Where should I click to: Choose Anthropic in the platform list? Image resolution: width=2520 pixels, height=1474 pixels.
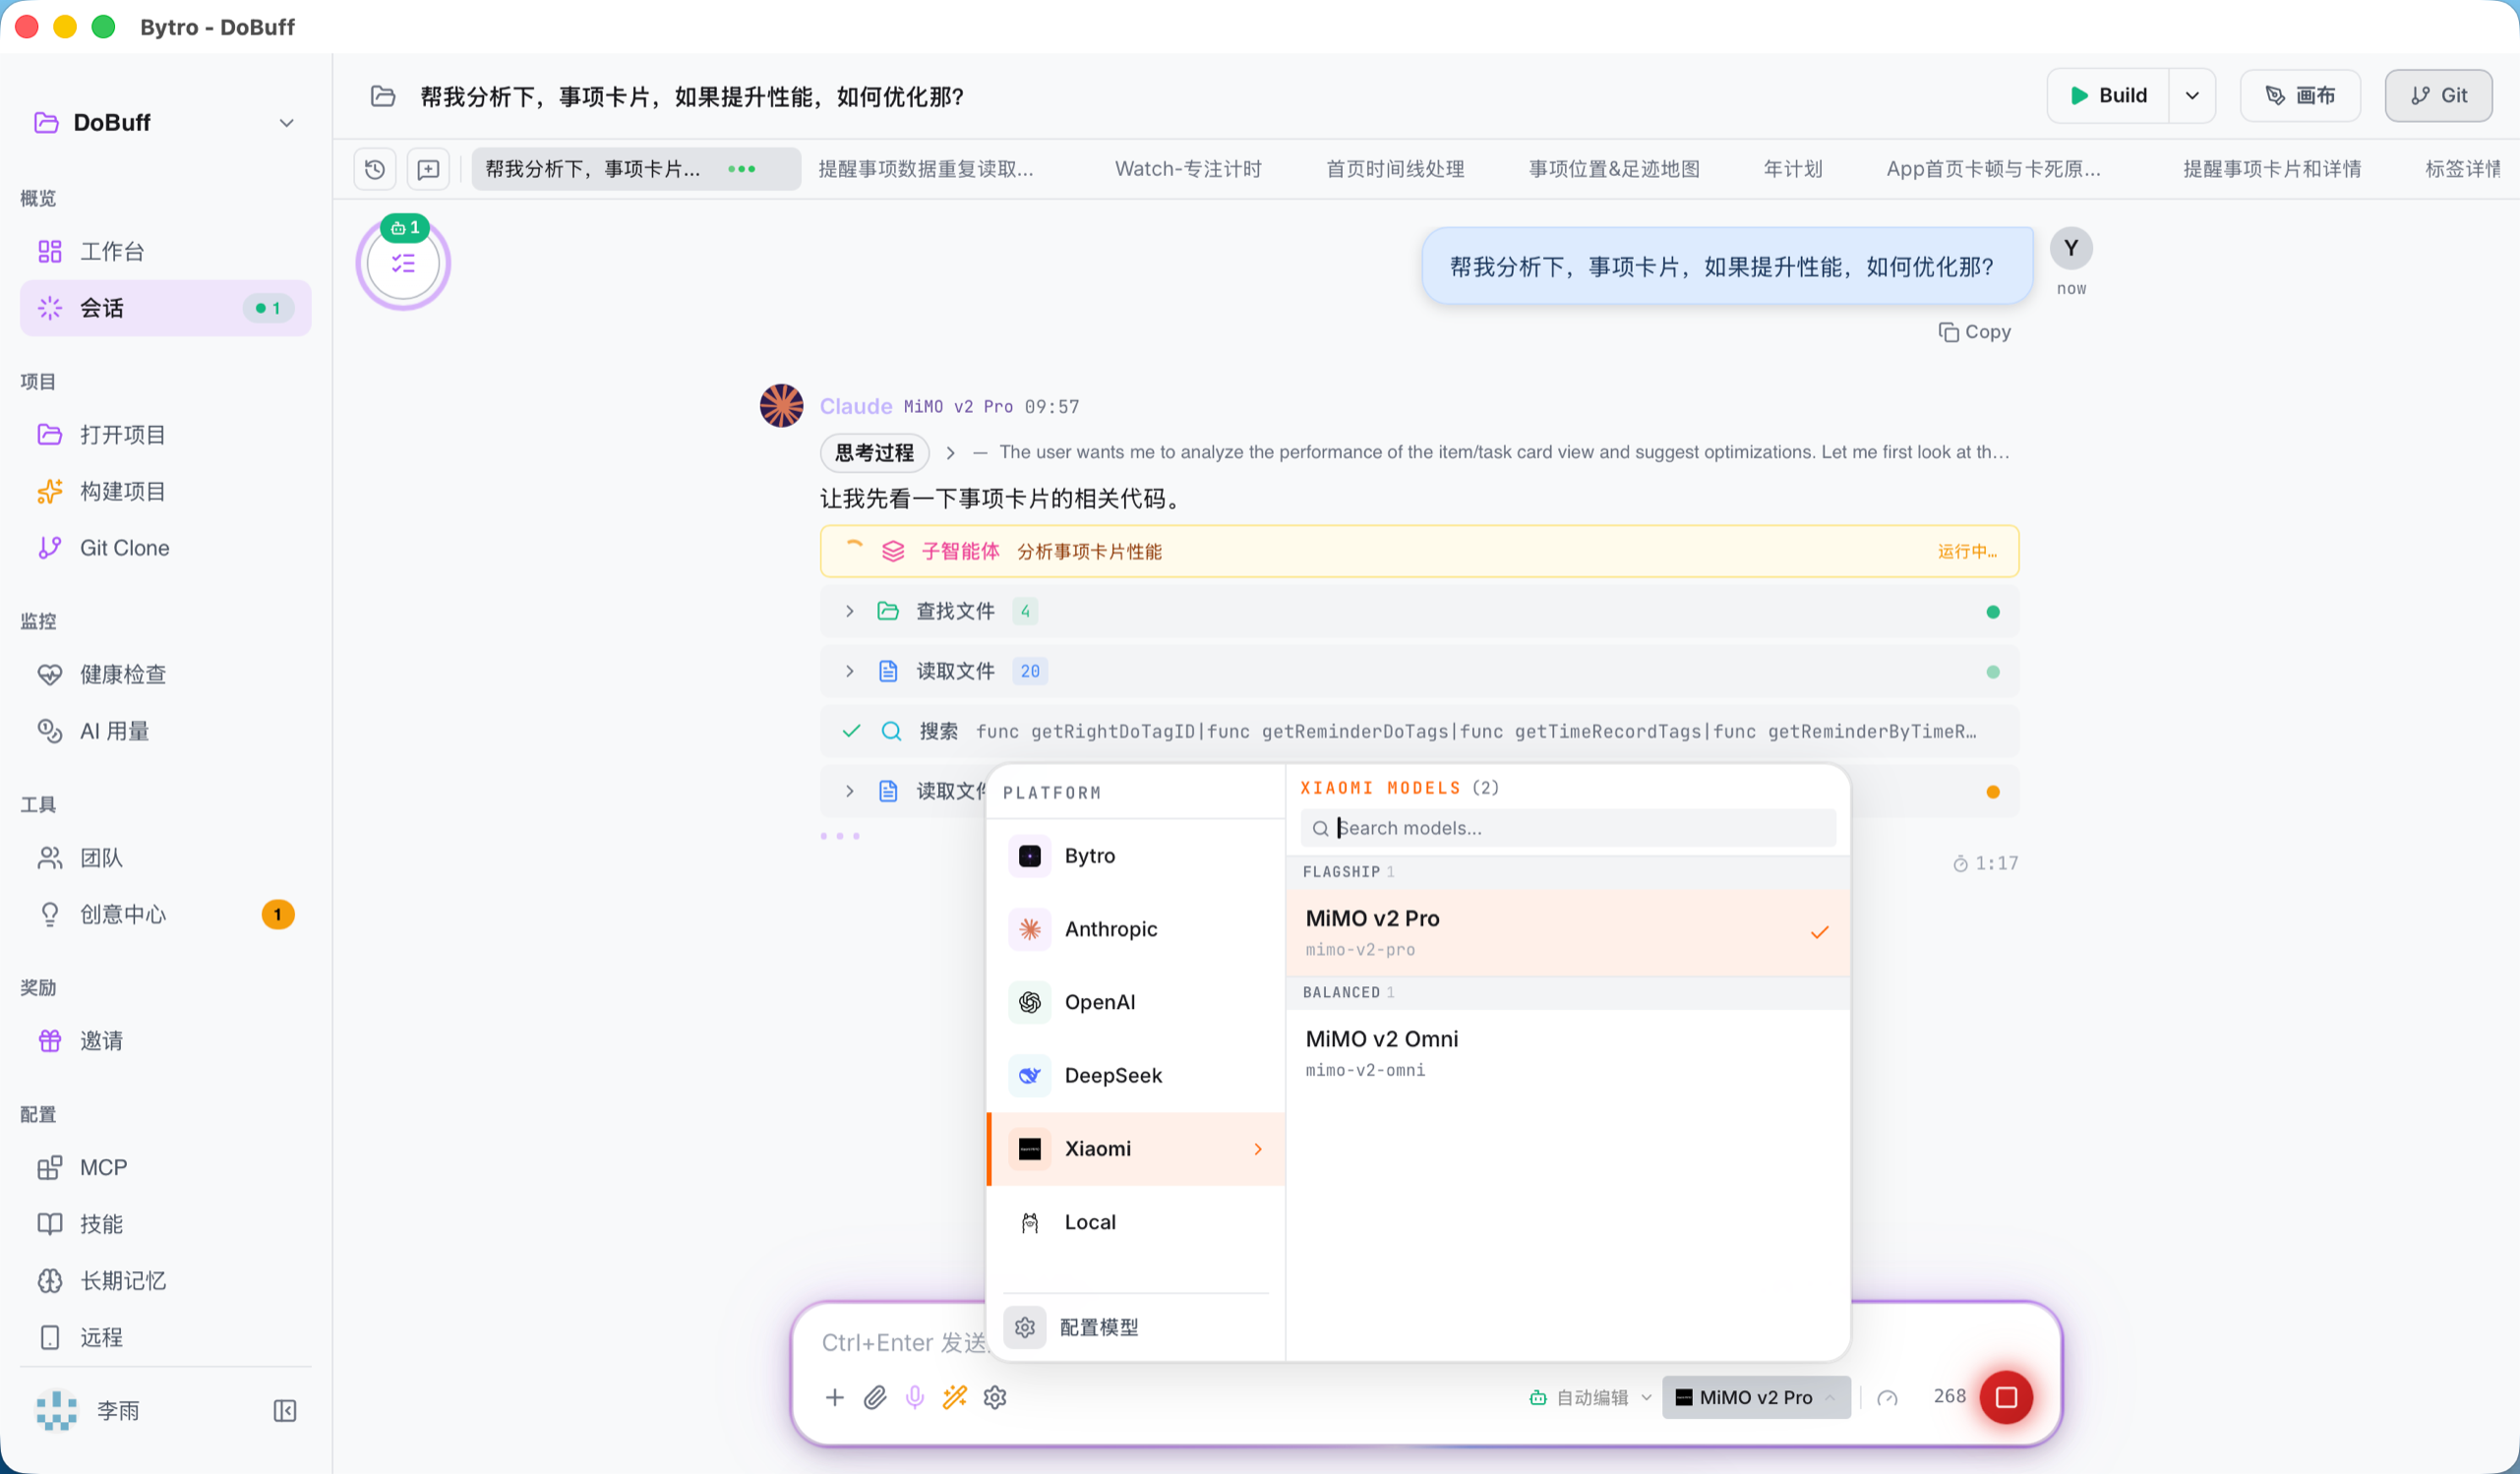click(1110, 929)
